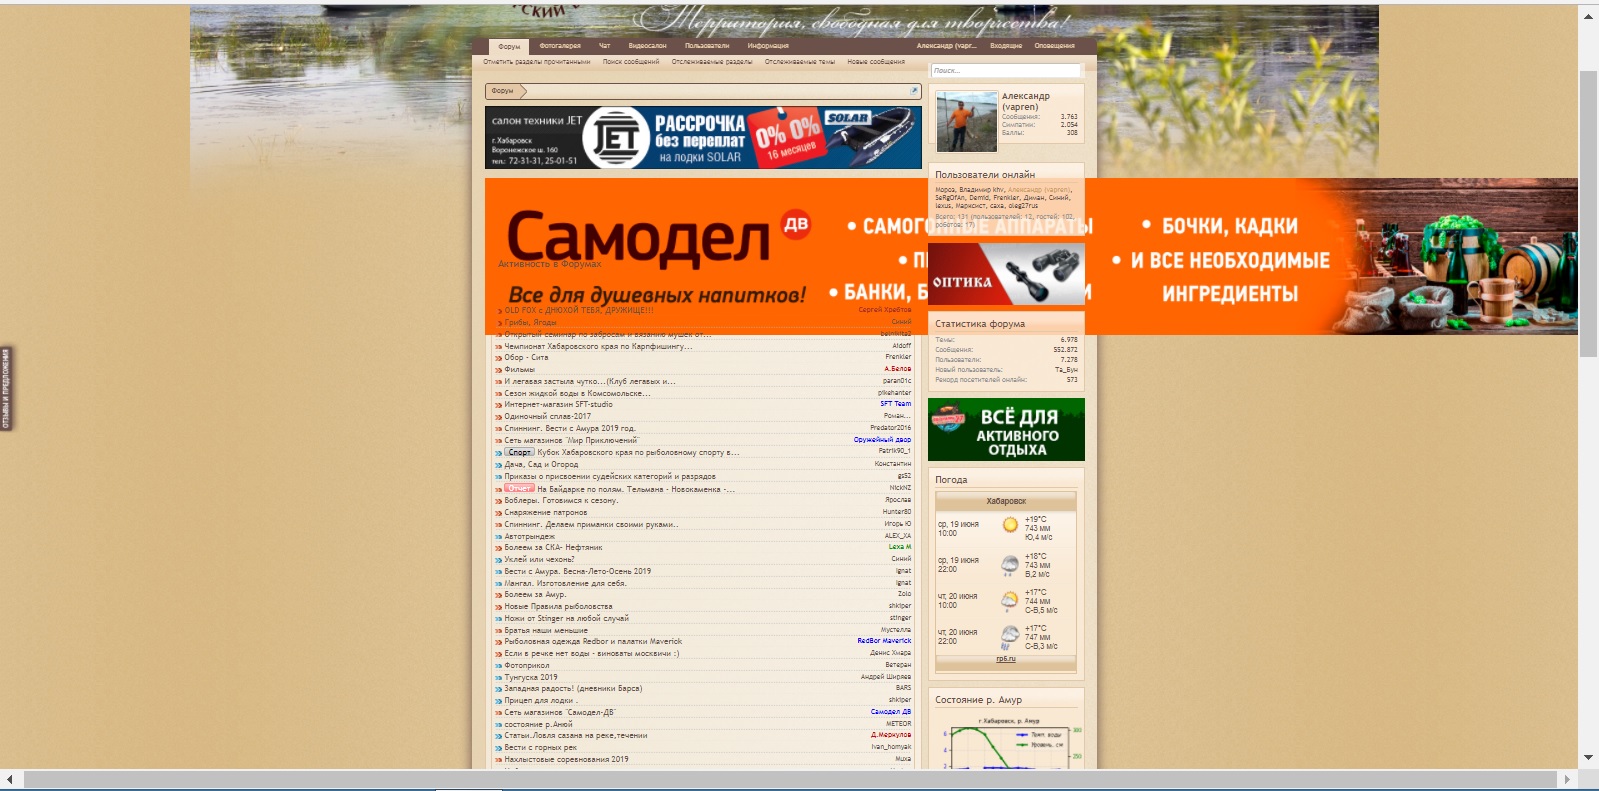Click the quick navigation icon in breadcrumb bar
Viewport: 1599px width, 791px height.
pyautogui.click(x=913, y=91)
